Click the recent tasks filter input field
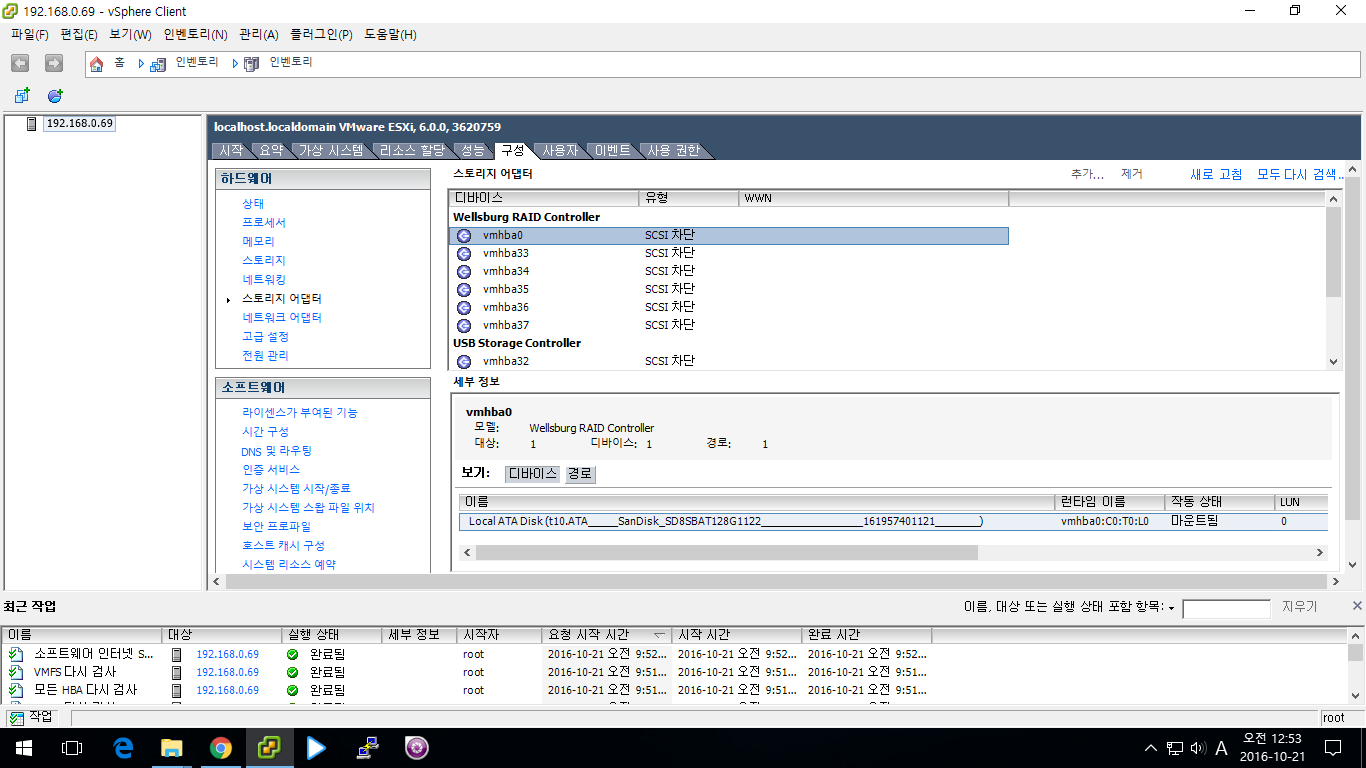 coord(1226,608)
